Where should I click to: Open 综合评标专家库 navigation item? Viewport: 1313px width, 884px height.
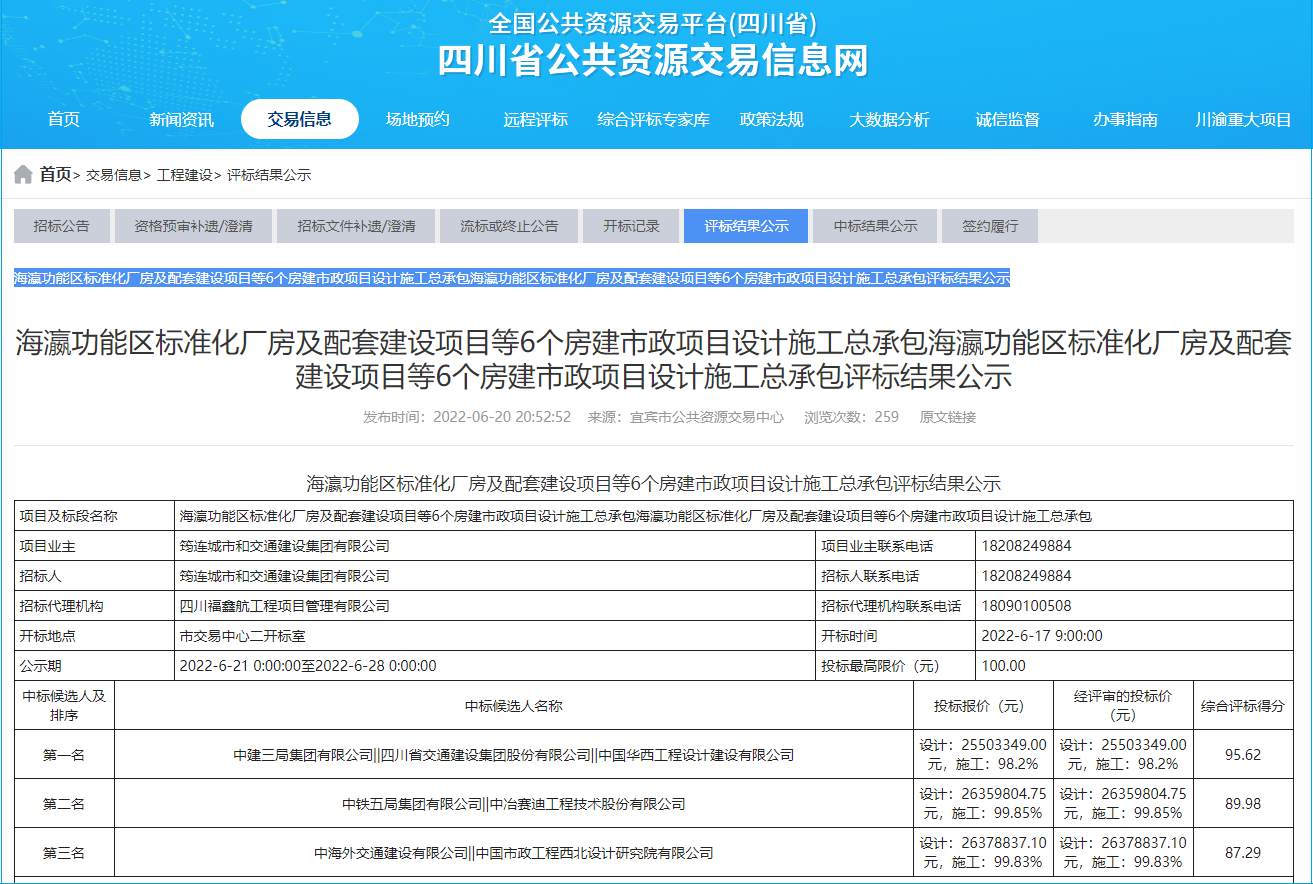click(653, 119)
